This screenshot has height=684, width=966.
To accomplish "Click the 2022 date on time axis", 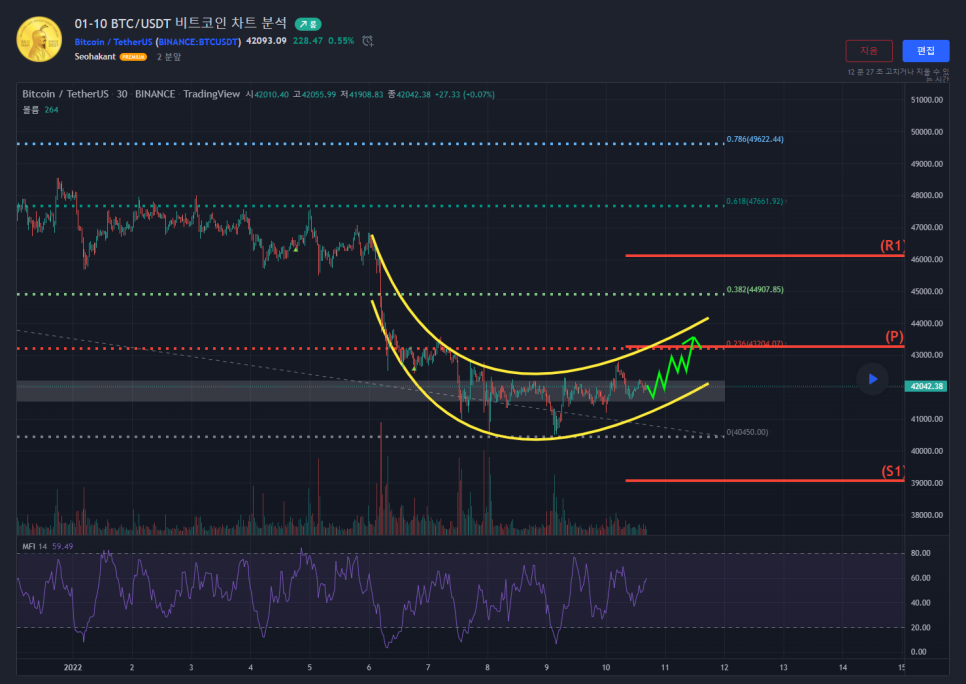I will tap(72, 666).
